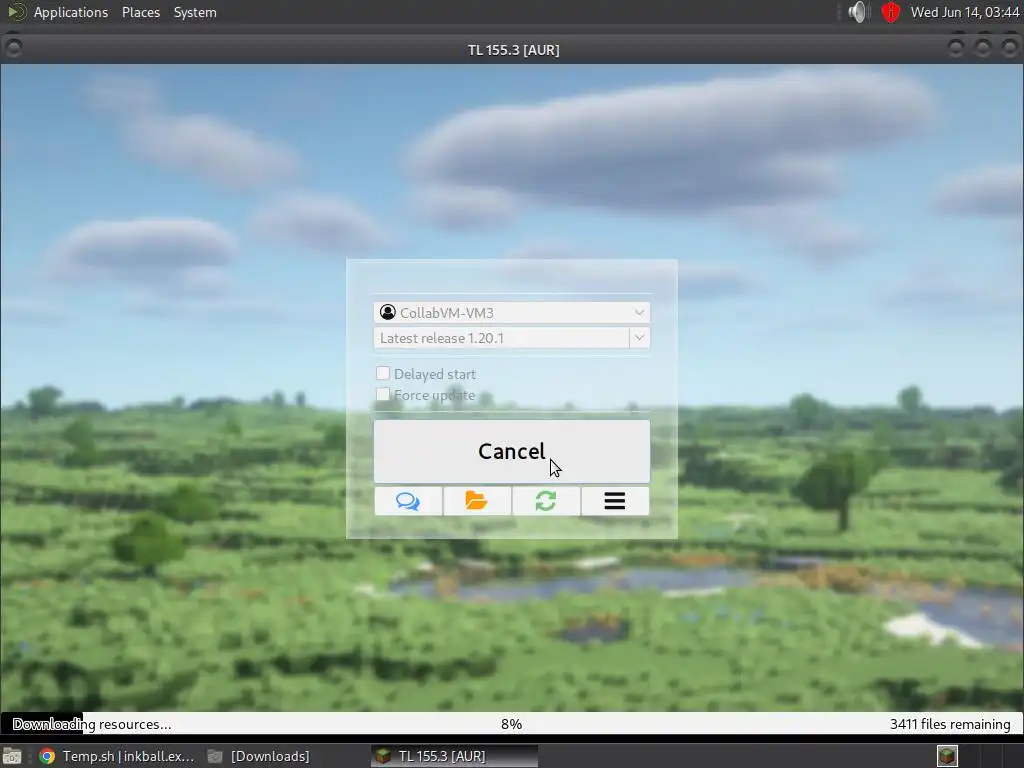Screen dimensions: 1024x768
Task: Click the MATE logo panel icon
Action: [16, 12]
